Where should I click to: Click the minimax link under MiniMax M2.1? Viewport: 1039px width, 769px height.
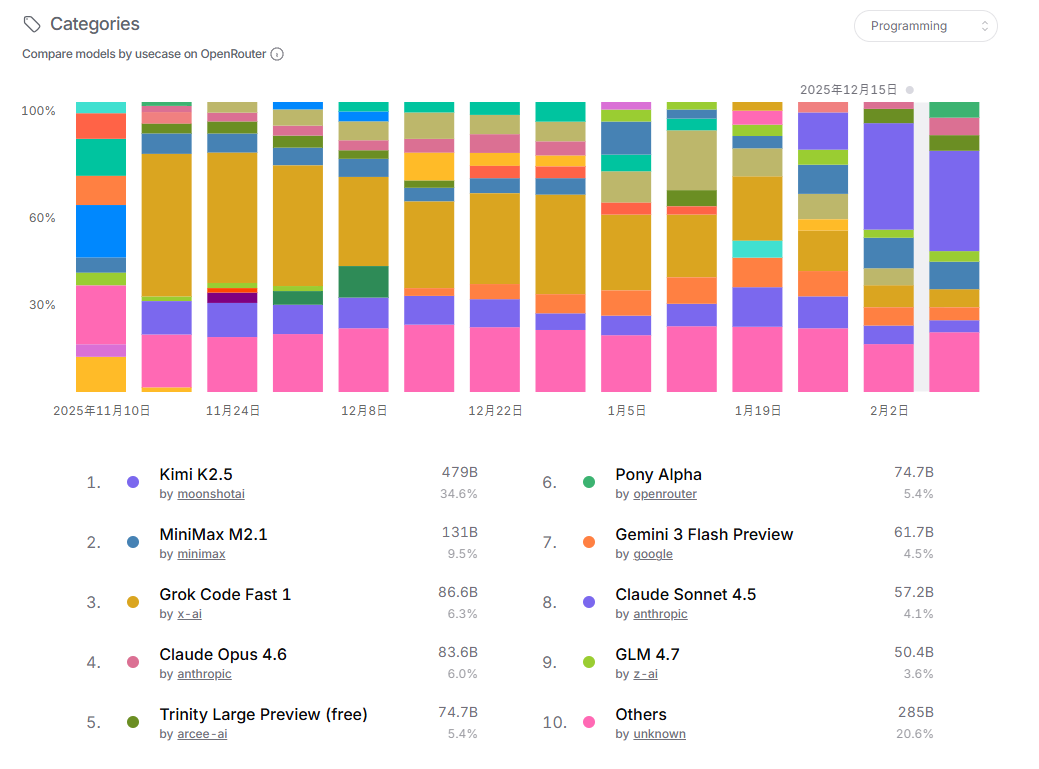tap(201, 554)
